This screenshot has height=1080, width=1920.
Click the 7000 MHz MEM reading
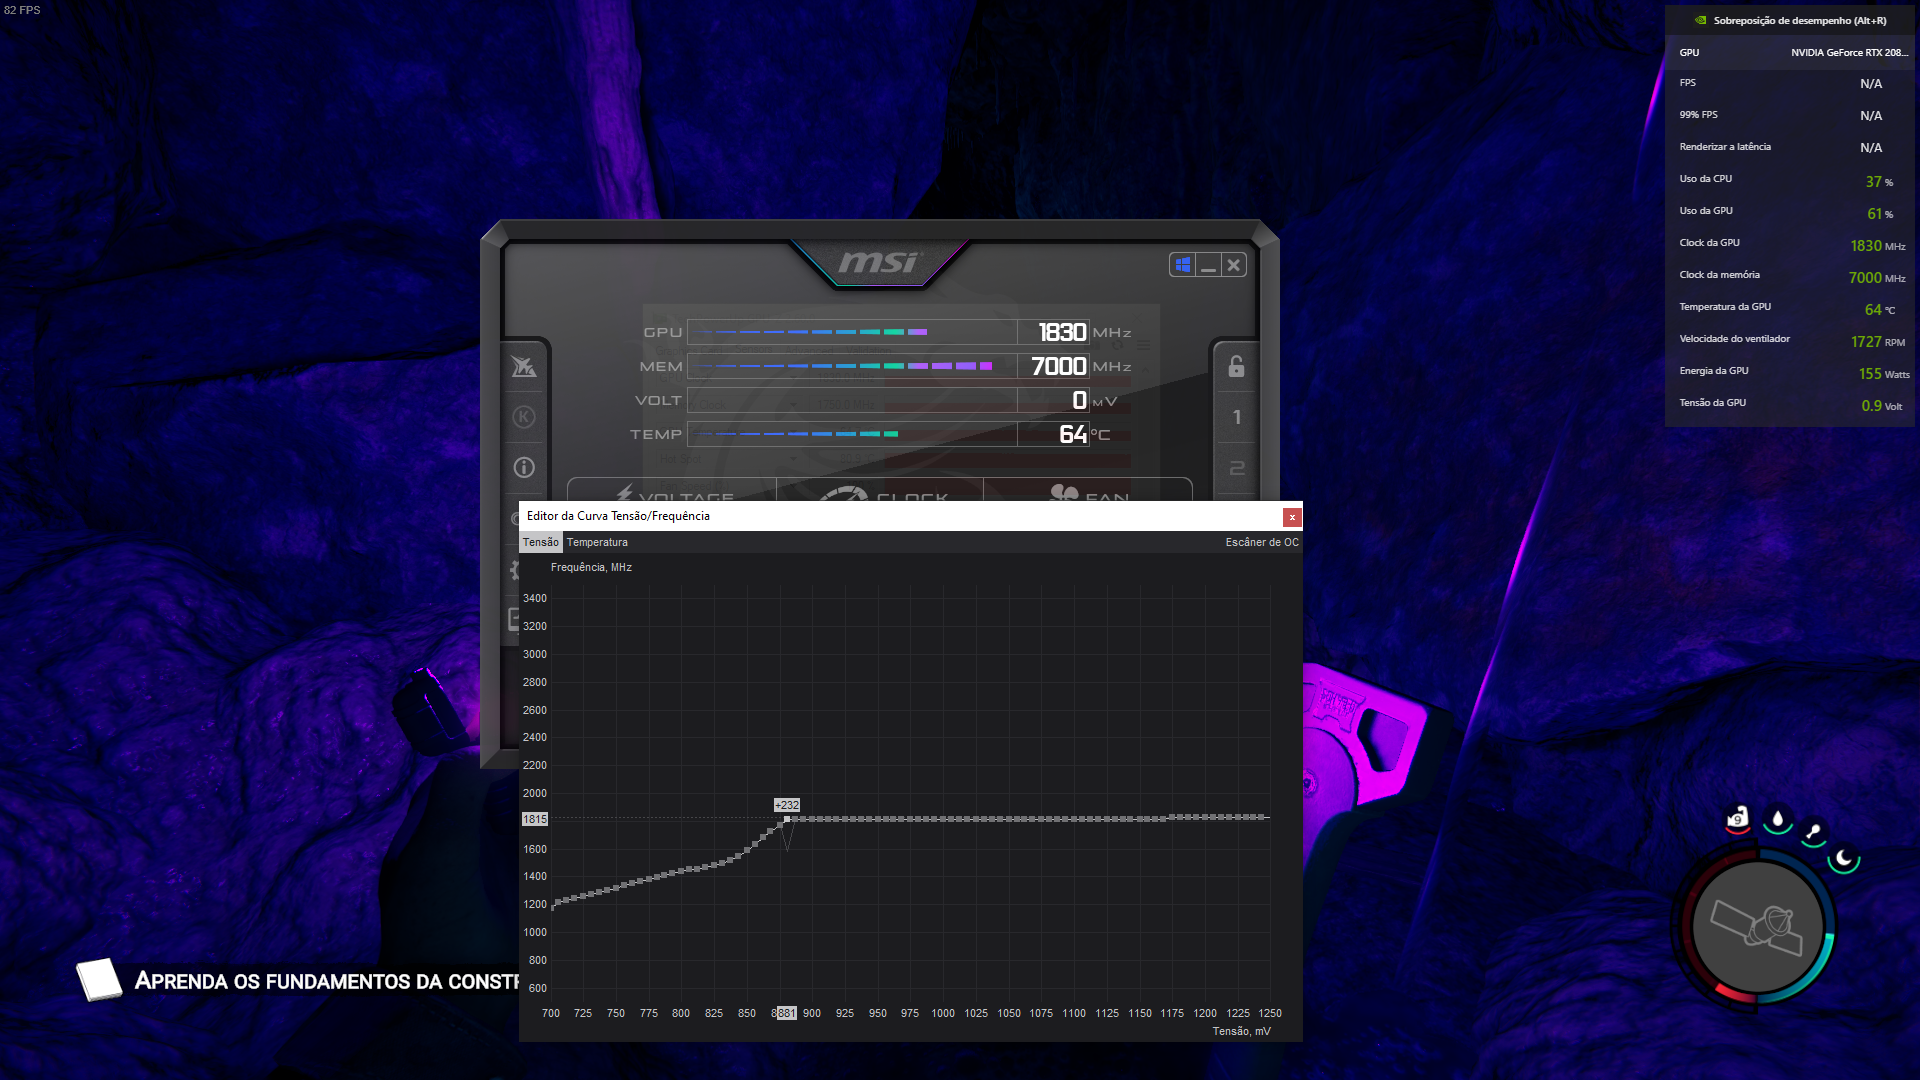1059,366
